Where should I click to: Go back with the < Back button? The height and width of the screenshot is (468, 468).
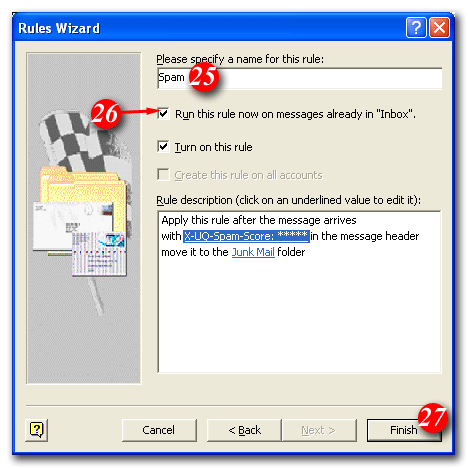tap(244, 430)
